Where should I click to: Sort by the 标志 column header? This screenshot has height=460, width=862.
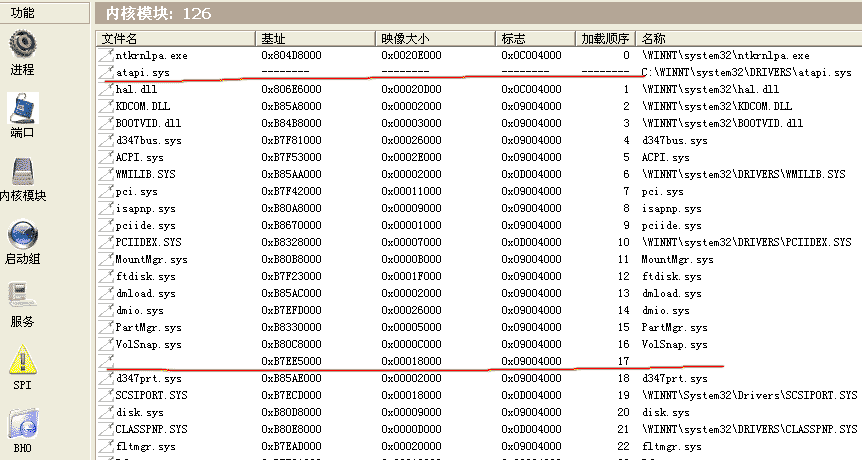[535, 38]
